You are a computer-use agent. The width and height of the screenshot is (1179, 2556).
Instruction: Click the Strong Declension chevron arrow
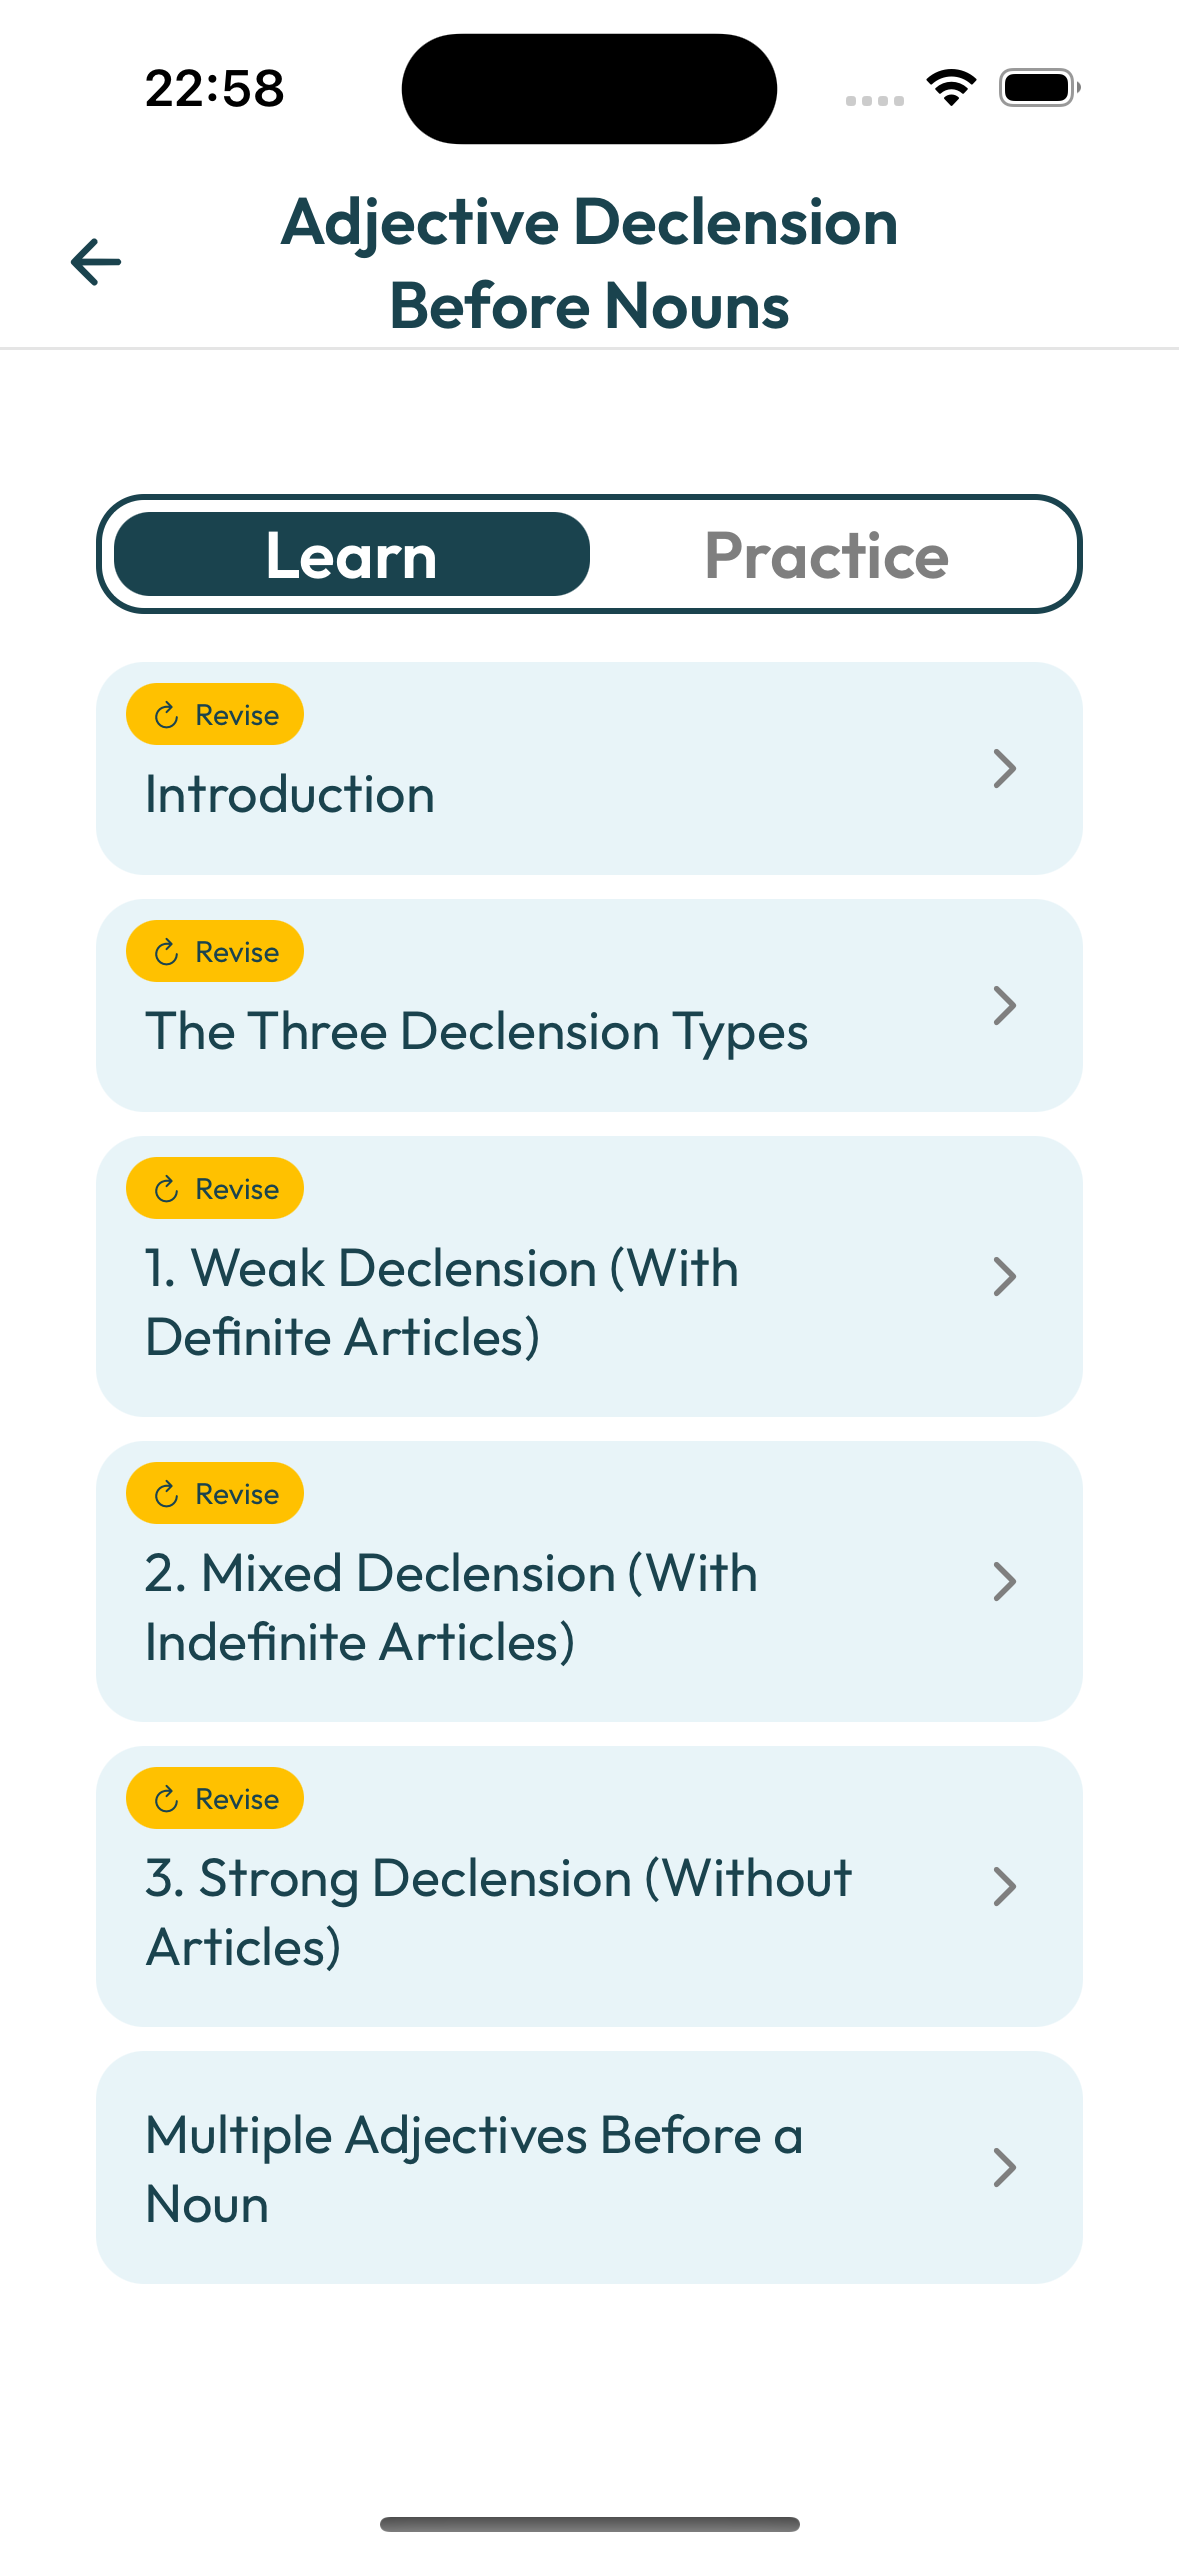click(1004, 1886)
